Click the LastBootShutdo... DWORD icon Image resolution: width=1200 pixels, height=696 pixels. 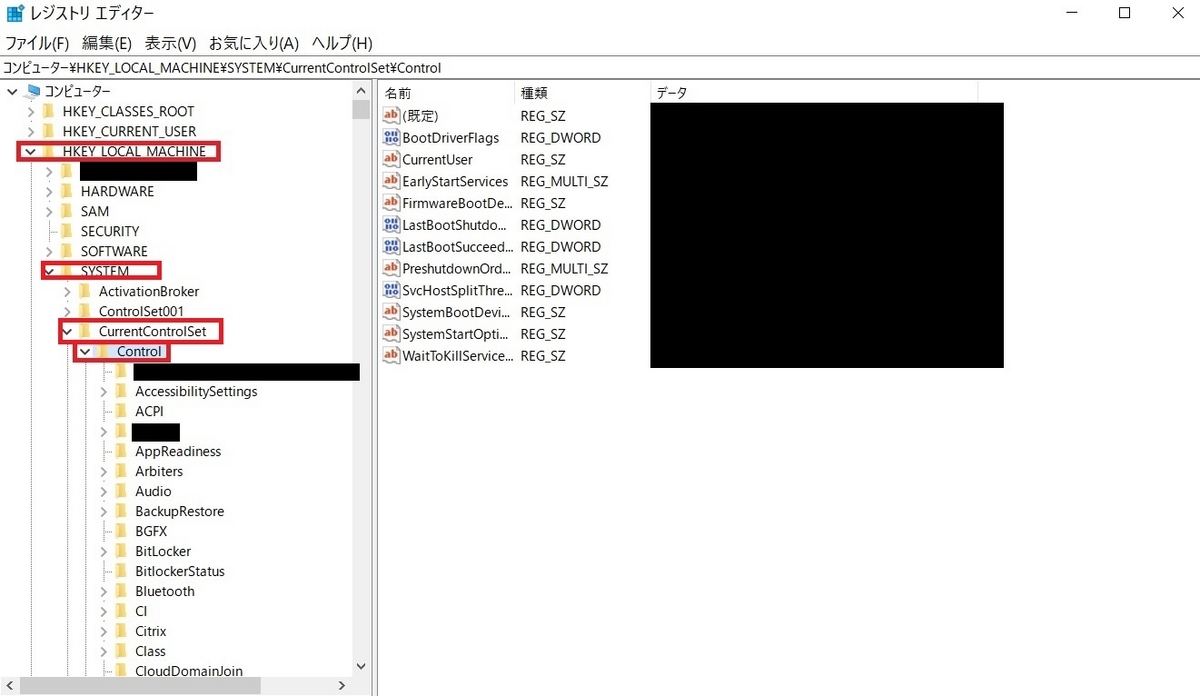(x=392, y=225)
